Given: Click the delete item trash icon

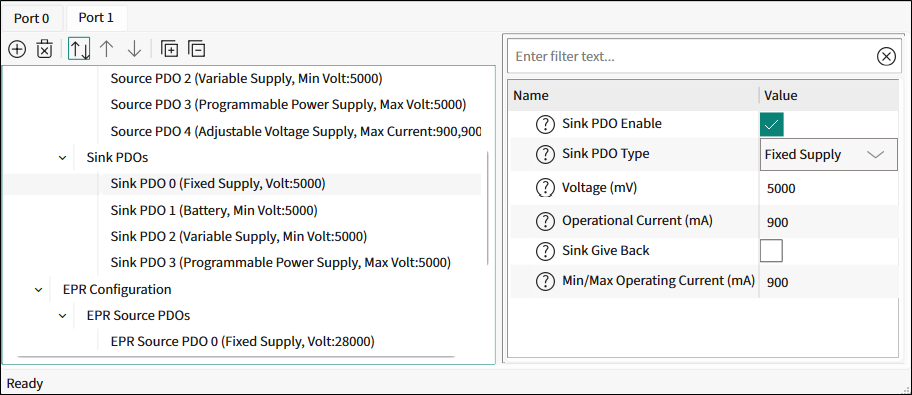Looking at the screenshot, I should 45,49.
